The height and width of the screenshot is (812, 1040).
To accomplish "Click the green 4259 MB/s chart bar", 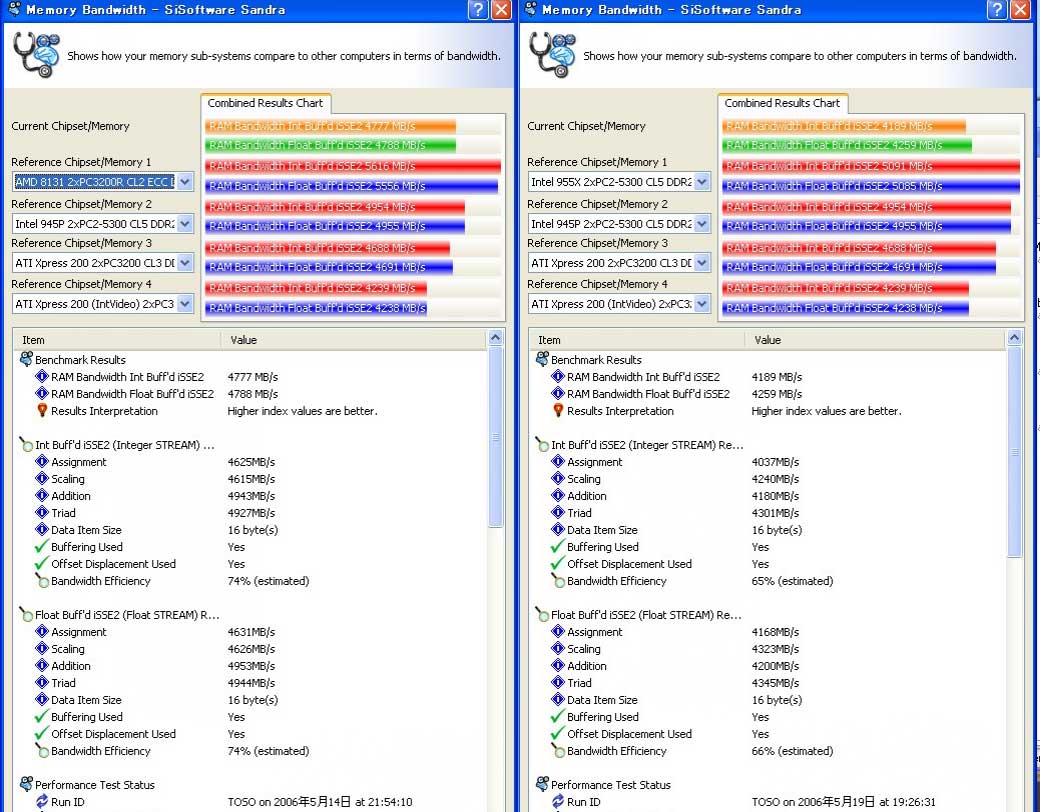I will (x=847, y=145).
